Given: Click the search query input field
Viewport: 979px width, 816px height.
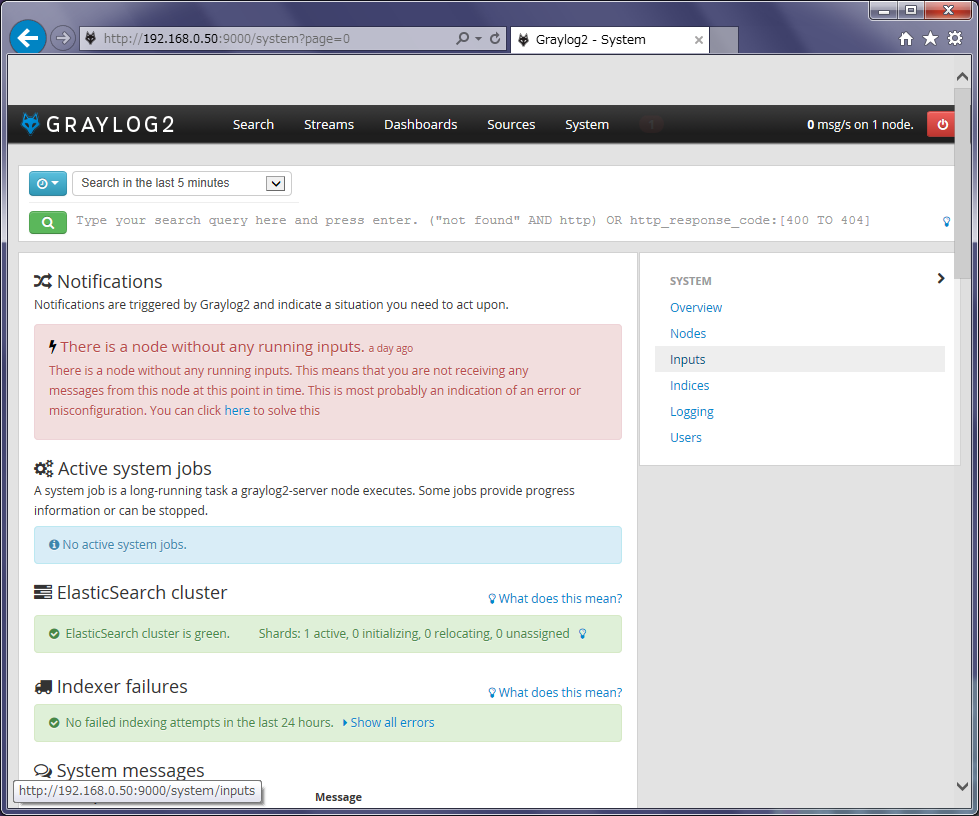Looking at the screenshot, I should click(x=503, y=221).
